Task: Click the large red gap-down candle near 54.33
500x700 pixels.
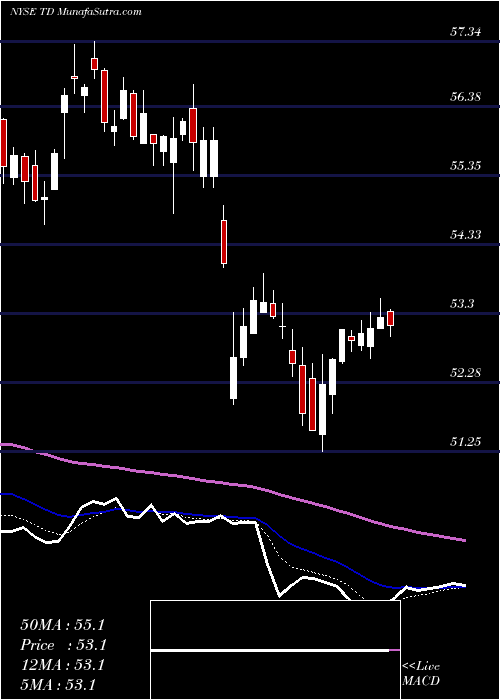Action: [224, 242]
